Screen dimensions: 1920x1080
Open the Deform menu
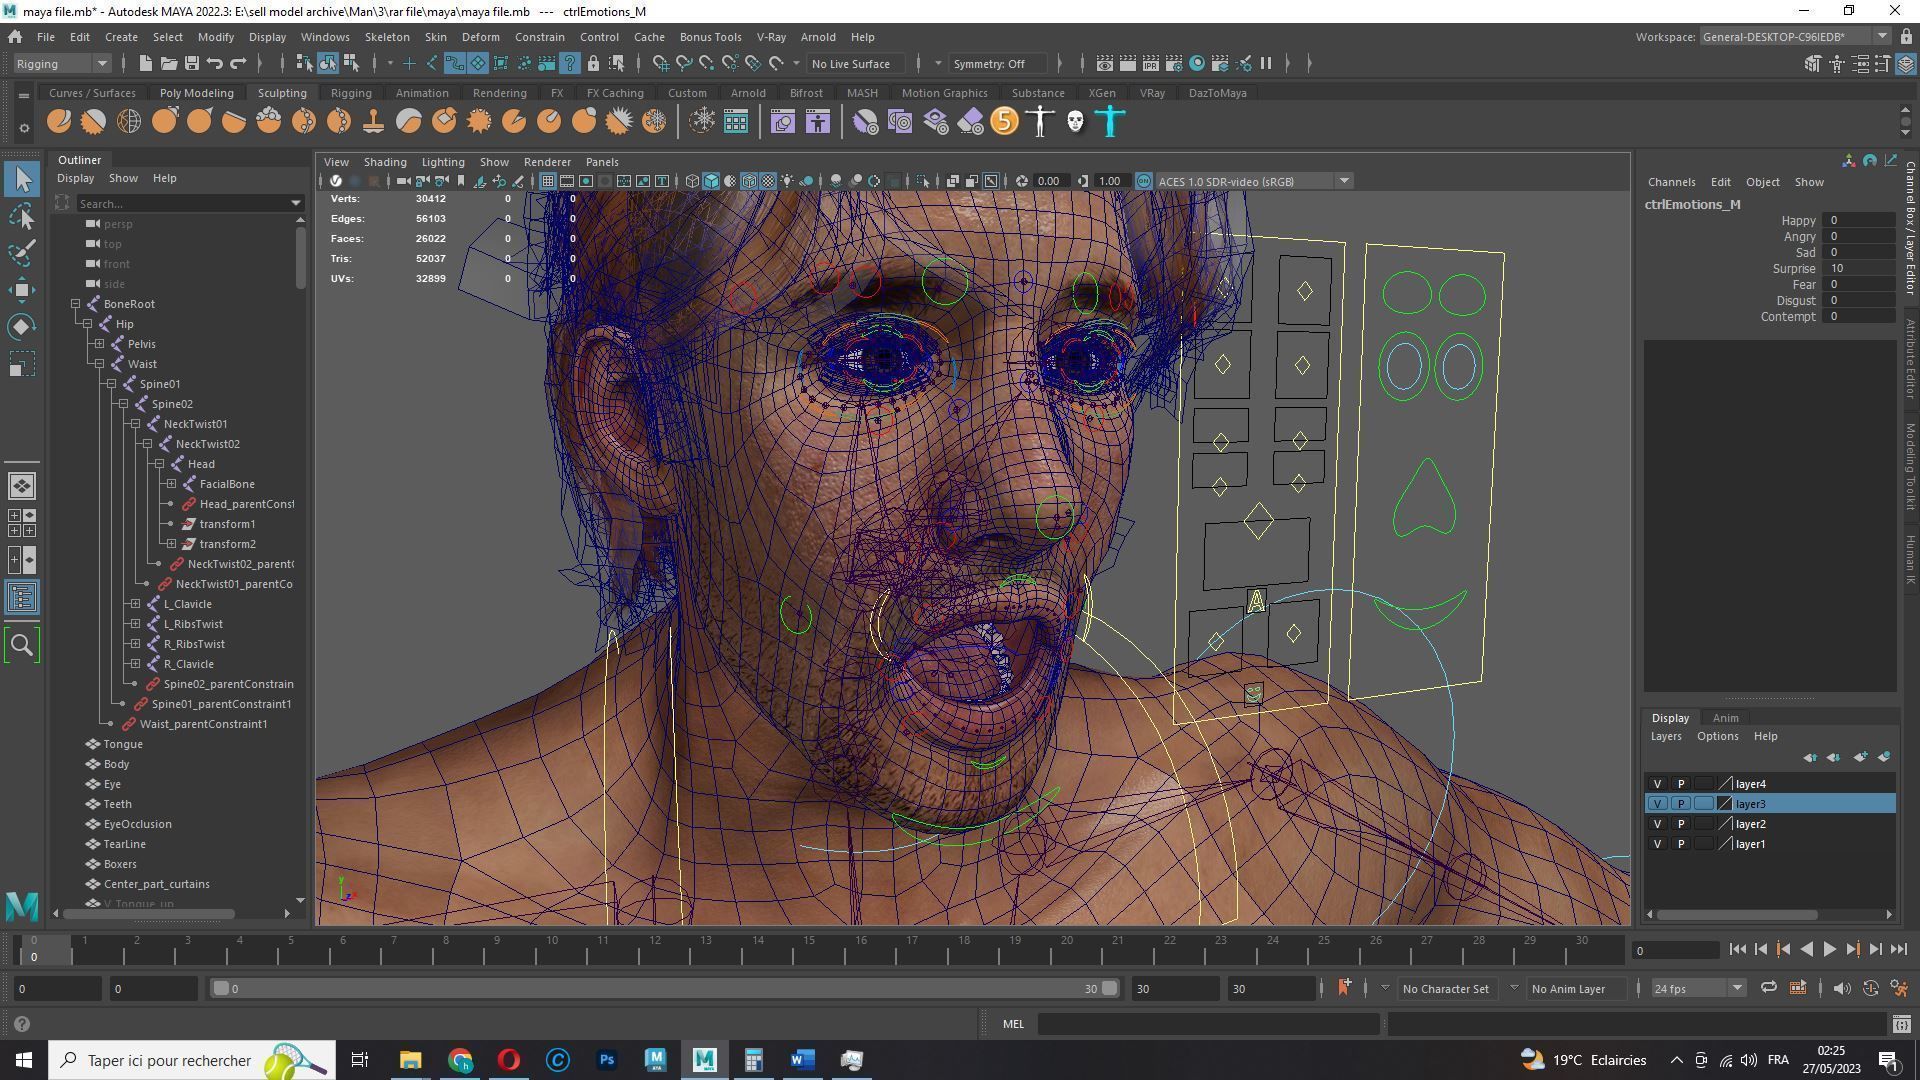(x=480, y=37)
